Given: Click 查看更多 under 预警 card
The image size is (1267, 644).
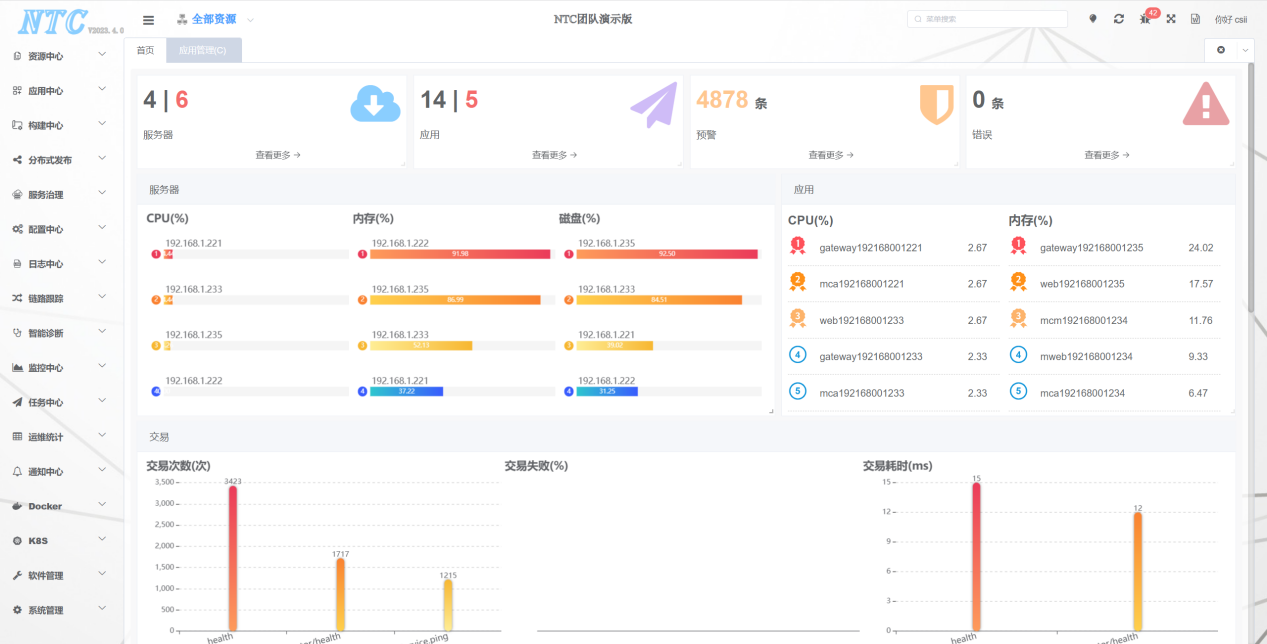Looking at the screenshot, I should tap(831, 155).
